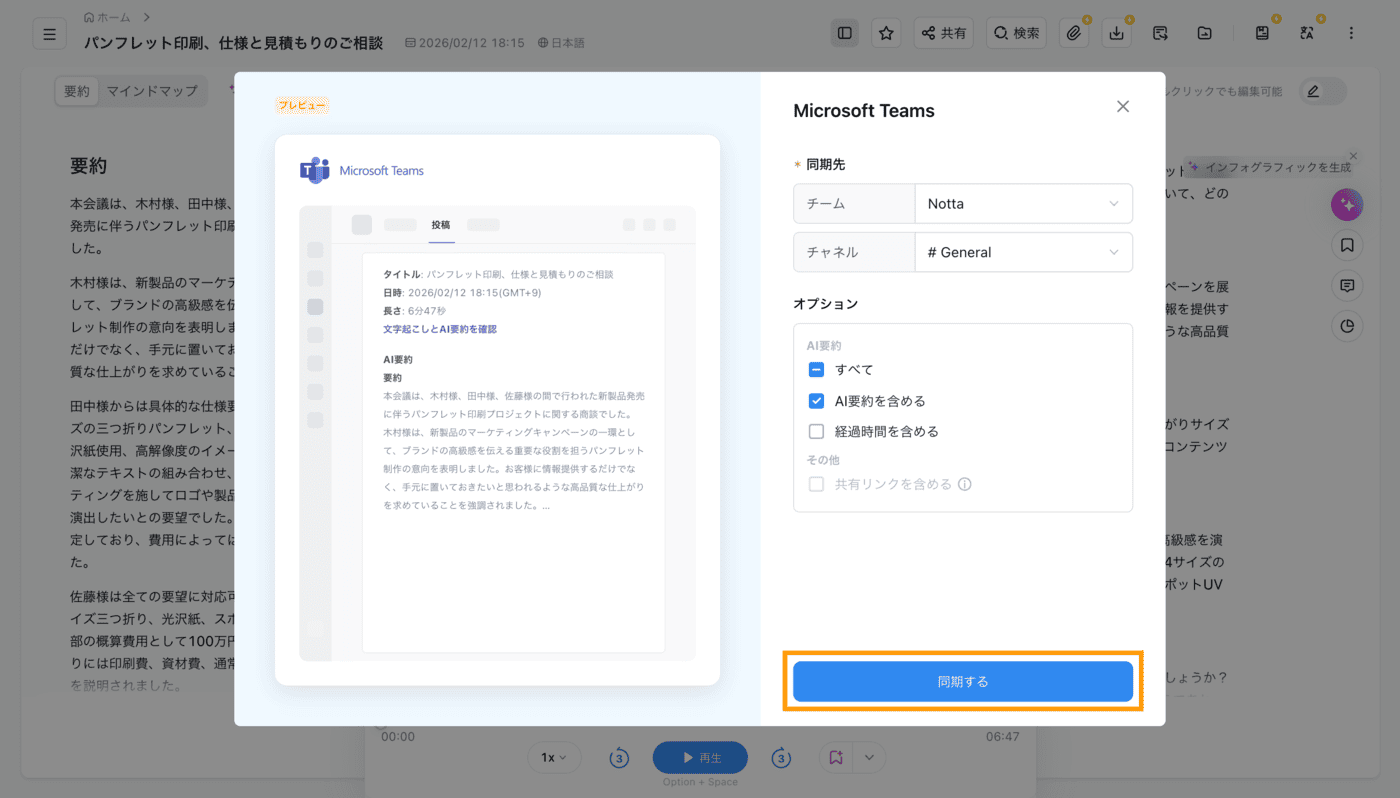Expand the チーム Notta dropdown

point(1023,203)
